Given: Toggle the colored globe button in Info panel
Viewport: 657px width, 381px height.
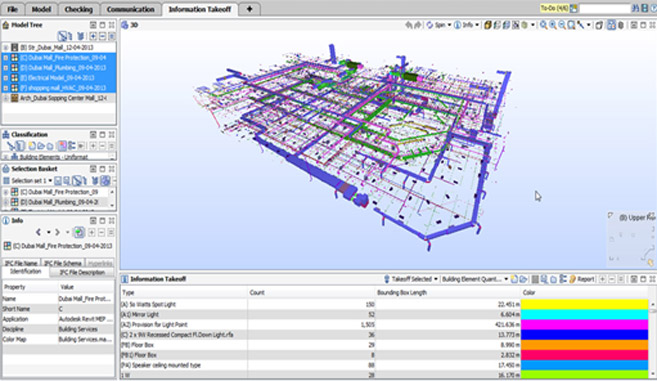Looking at the screenshot, I should pos(79,232).
